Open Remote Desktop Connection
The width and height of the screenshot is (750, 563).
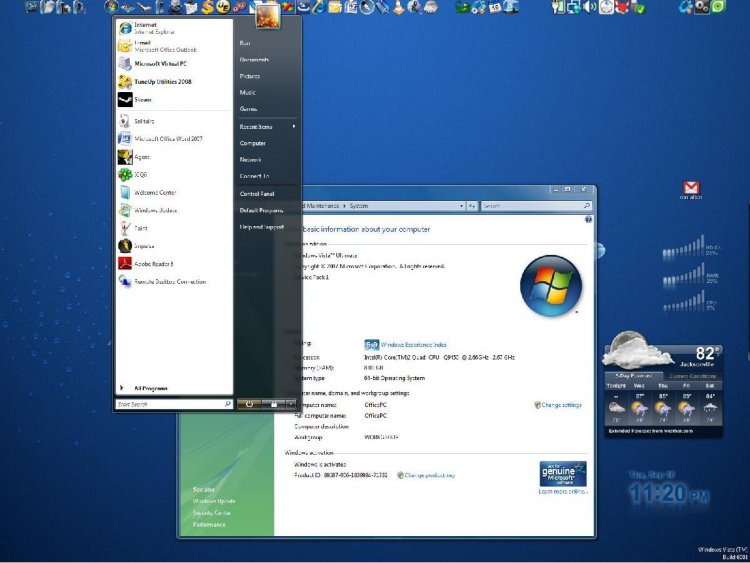point(173,282)
